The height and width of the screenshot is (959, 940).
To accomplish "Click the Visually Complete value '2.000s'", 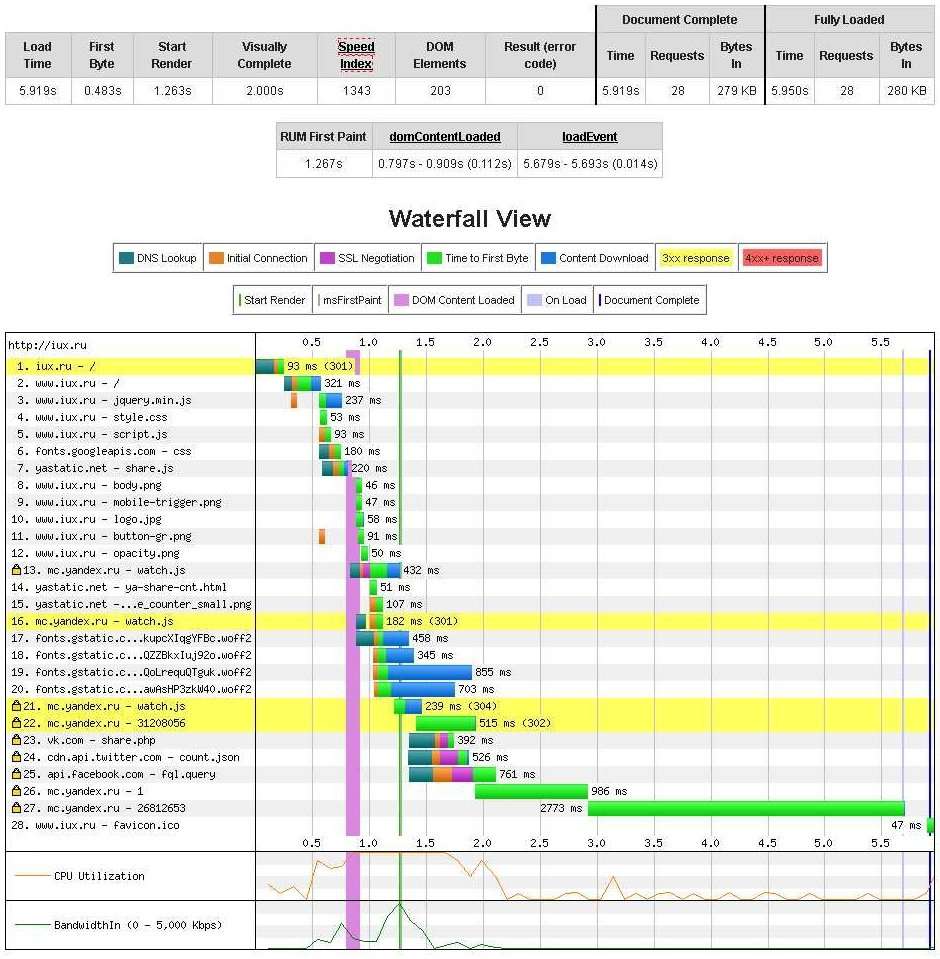I will point(265,91).
